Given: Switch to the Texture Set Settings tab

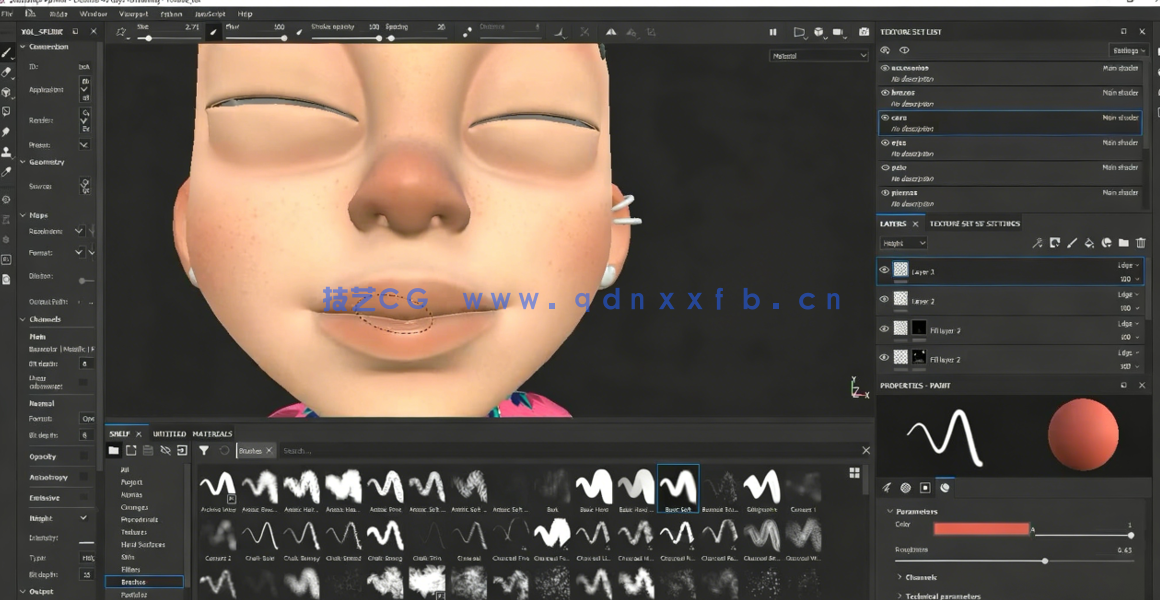Looking at the screenshot, I should click(x=974, y=223).
